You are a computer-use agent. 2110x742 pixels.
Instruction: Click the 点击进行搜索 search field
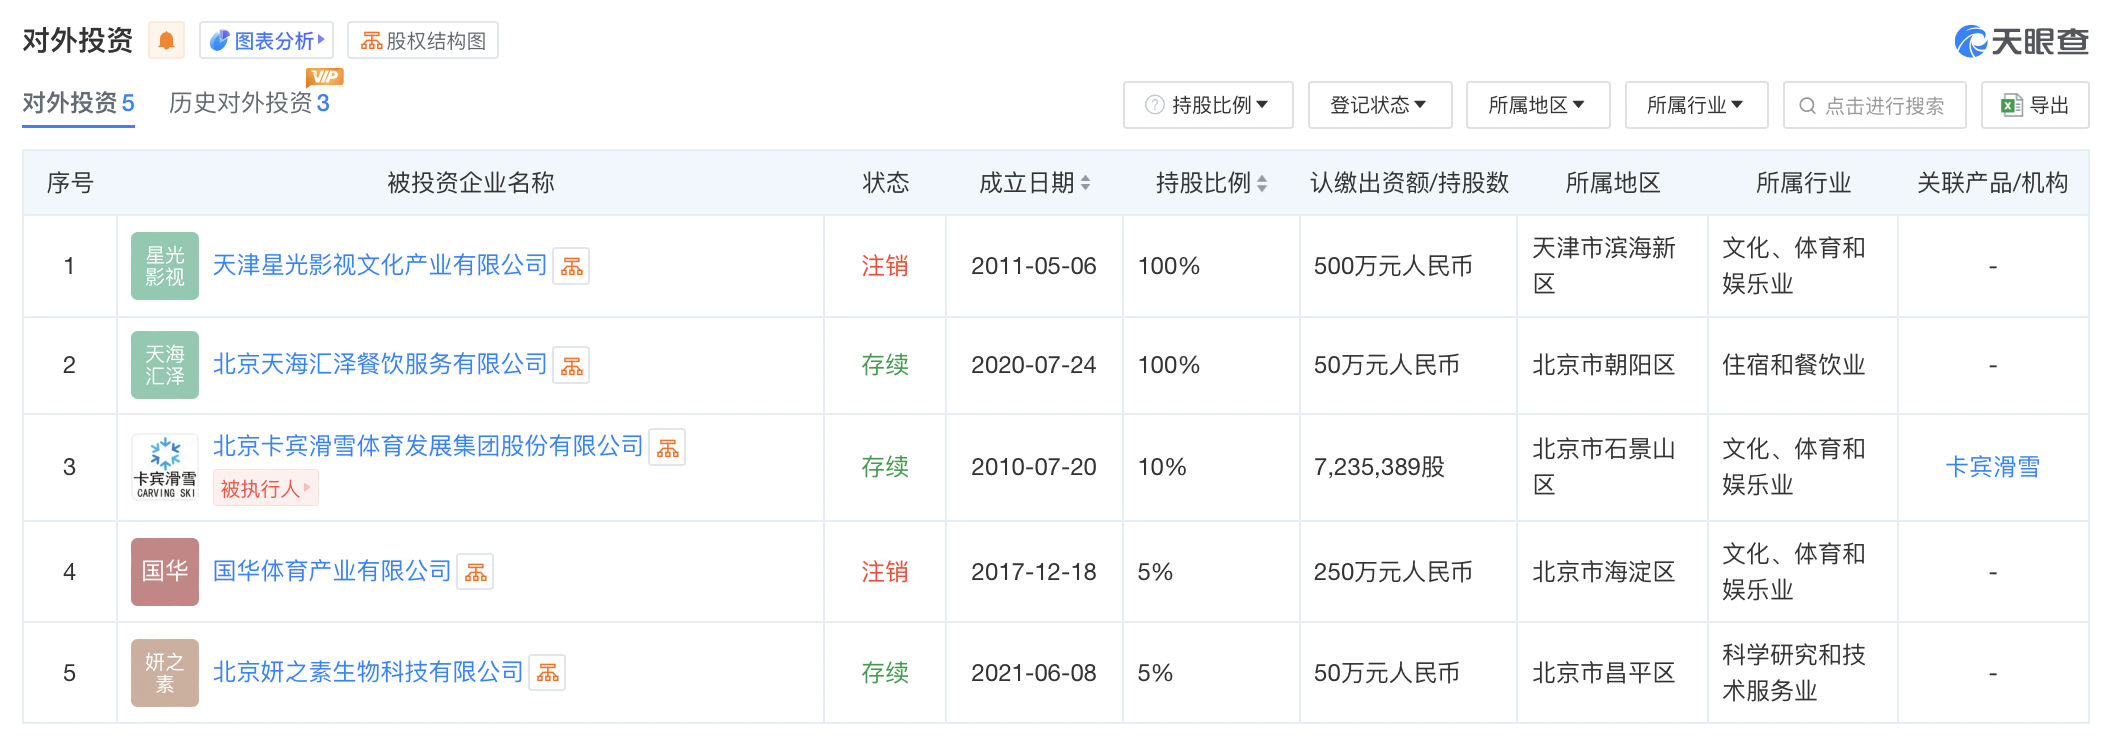(x=1875, y=105)
